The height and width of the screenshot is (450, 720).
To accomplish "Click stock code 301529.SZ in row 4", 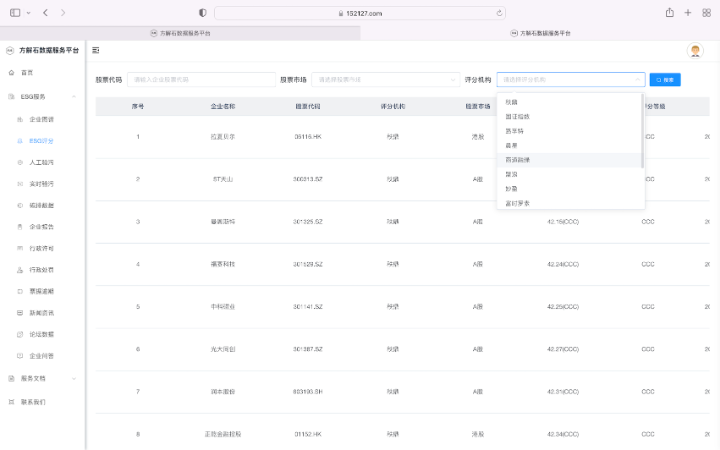I will pos(308,264).
